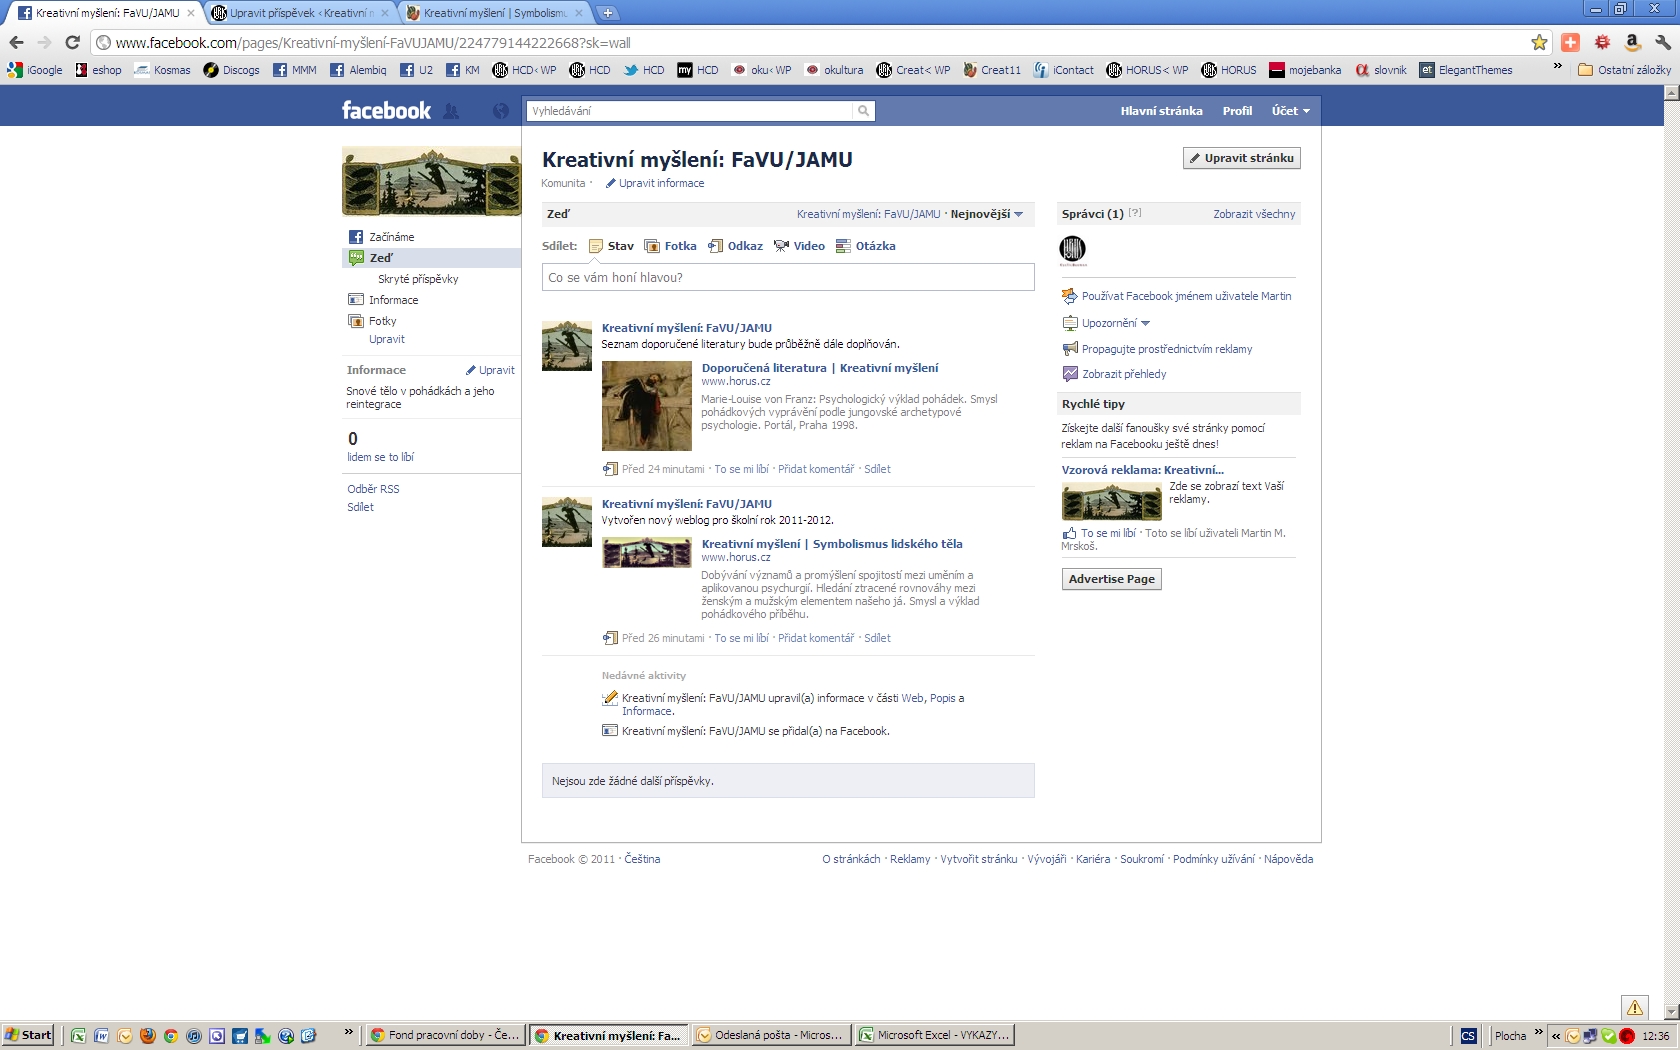Open Skryté příspěvky in sidebar
1680x1050 pixels.
pyautogui.click(x=418, y=279)
